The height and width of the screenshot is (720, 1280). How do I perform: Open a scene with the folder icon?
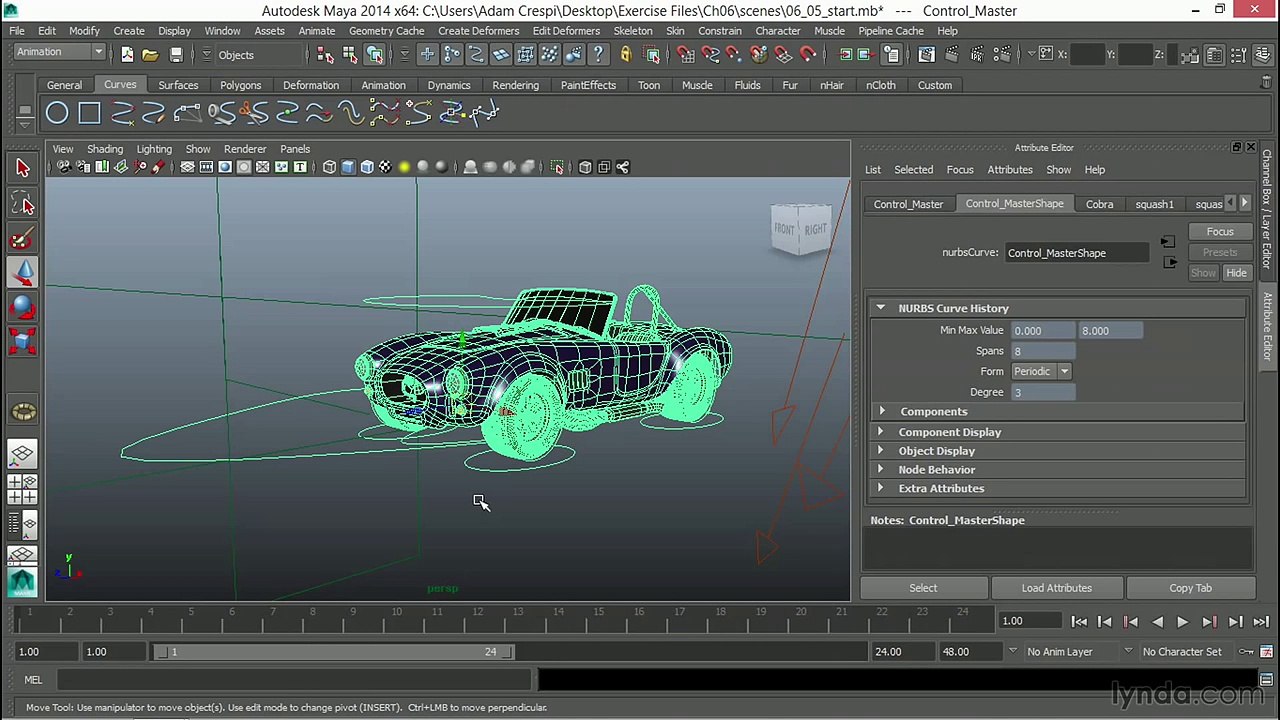pos(150,55)
